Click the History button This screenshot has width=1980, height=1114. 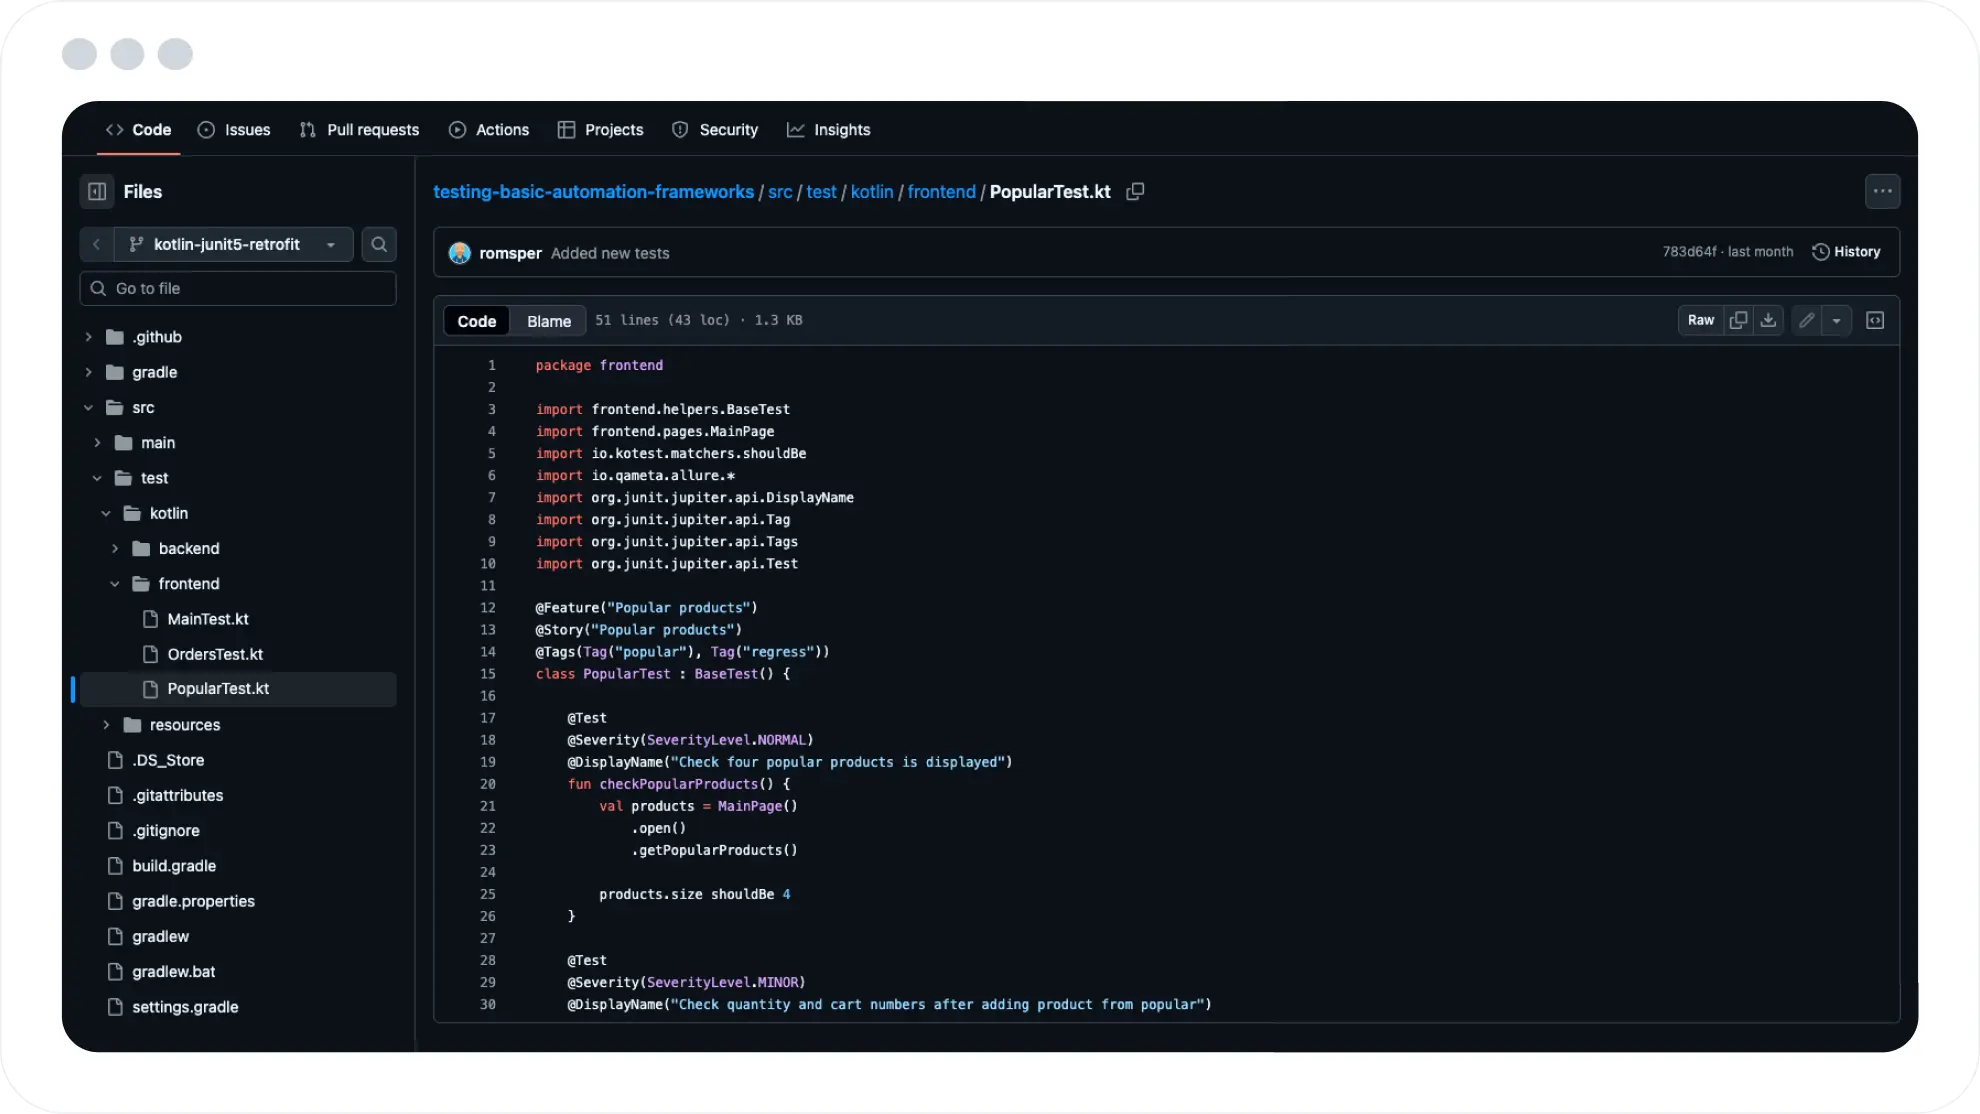click(x=1846, y=252)
